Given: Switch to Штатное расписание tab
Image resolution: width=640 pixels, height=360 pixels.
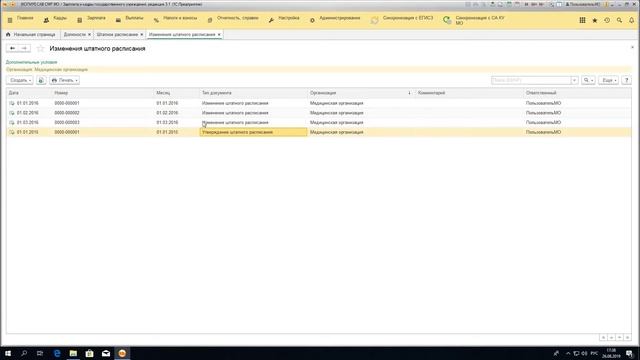Looking at the screenshot, I should [x=117, y=35].
